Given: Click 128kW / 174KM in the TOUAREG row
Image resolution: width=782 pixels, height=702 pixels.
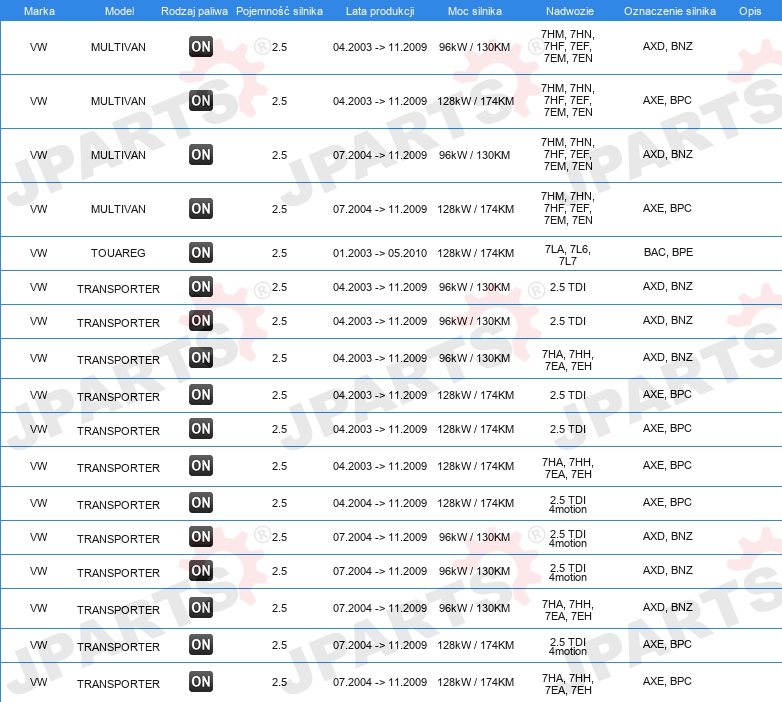Looking at the screenshot, I should pyautogui.click(x=475, y=253).
